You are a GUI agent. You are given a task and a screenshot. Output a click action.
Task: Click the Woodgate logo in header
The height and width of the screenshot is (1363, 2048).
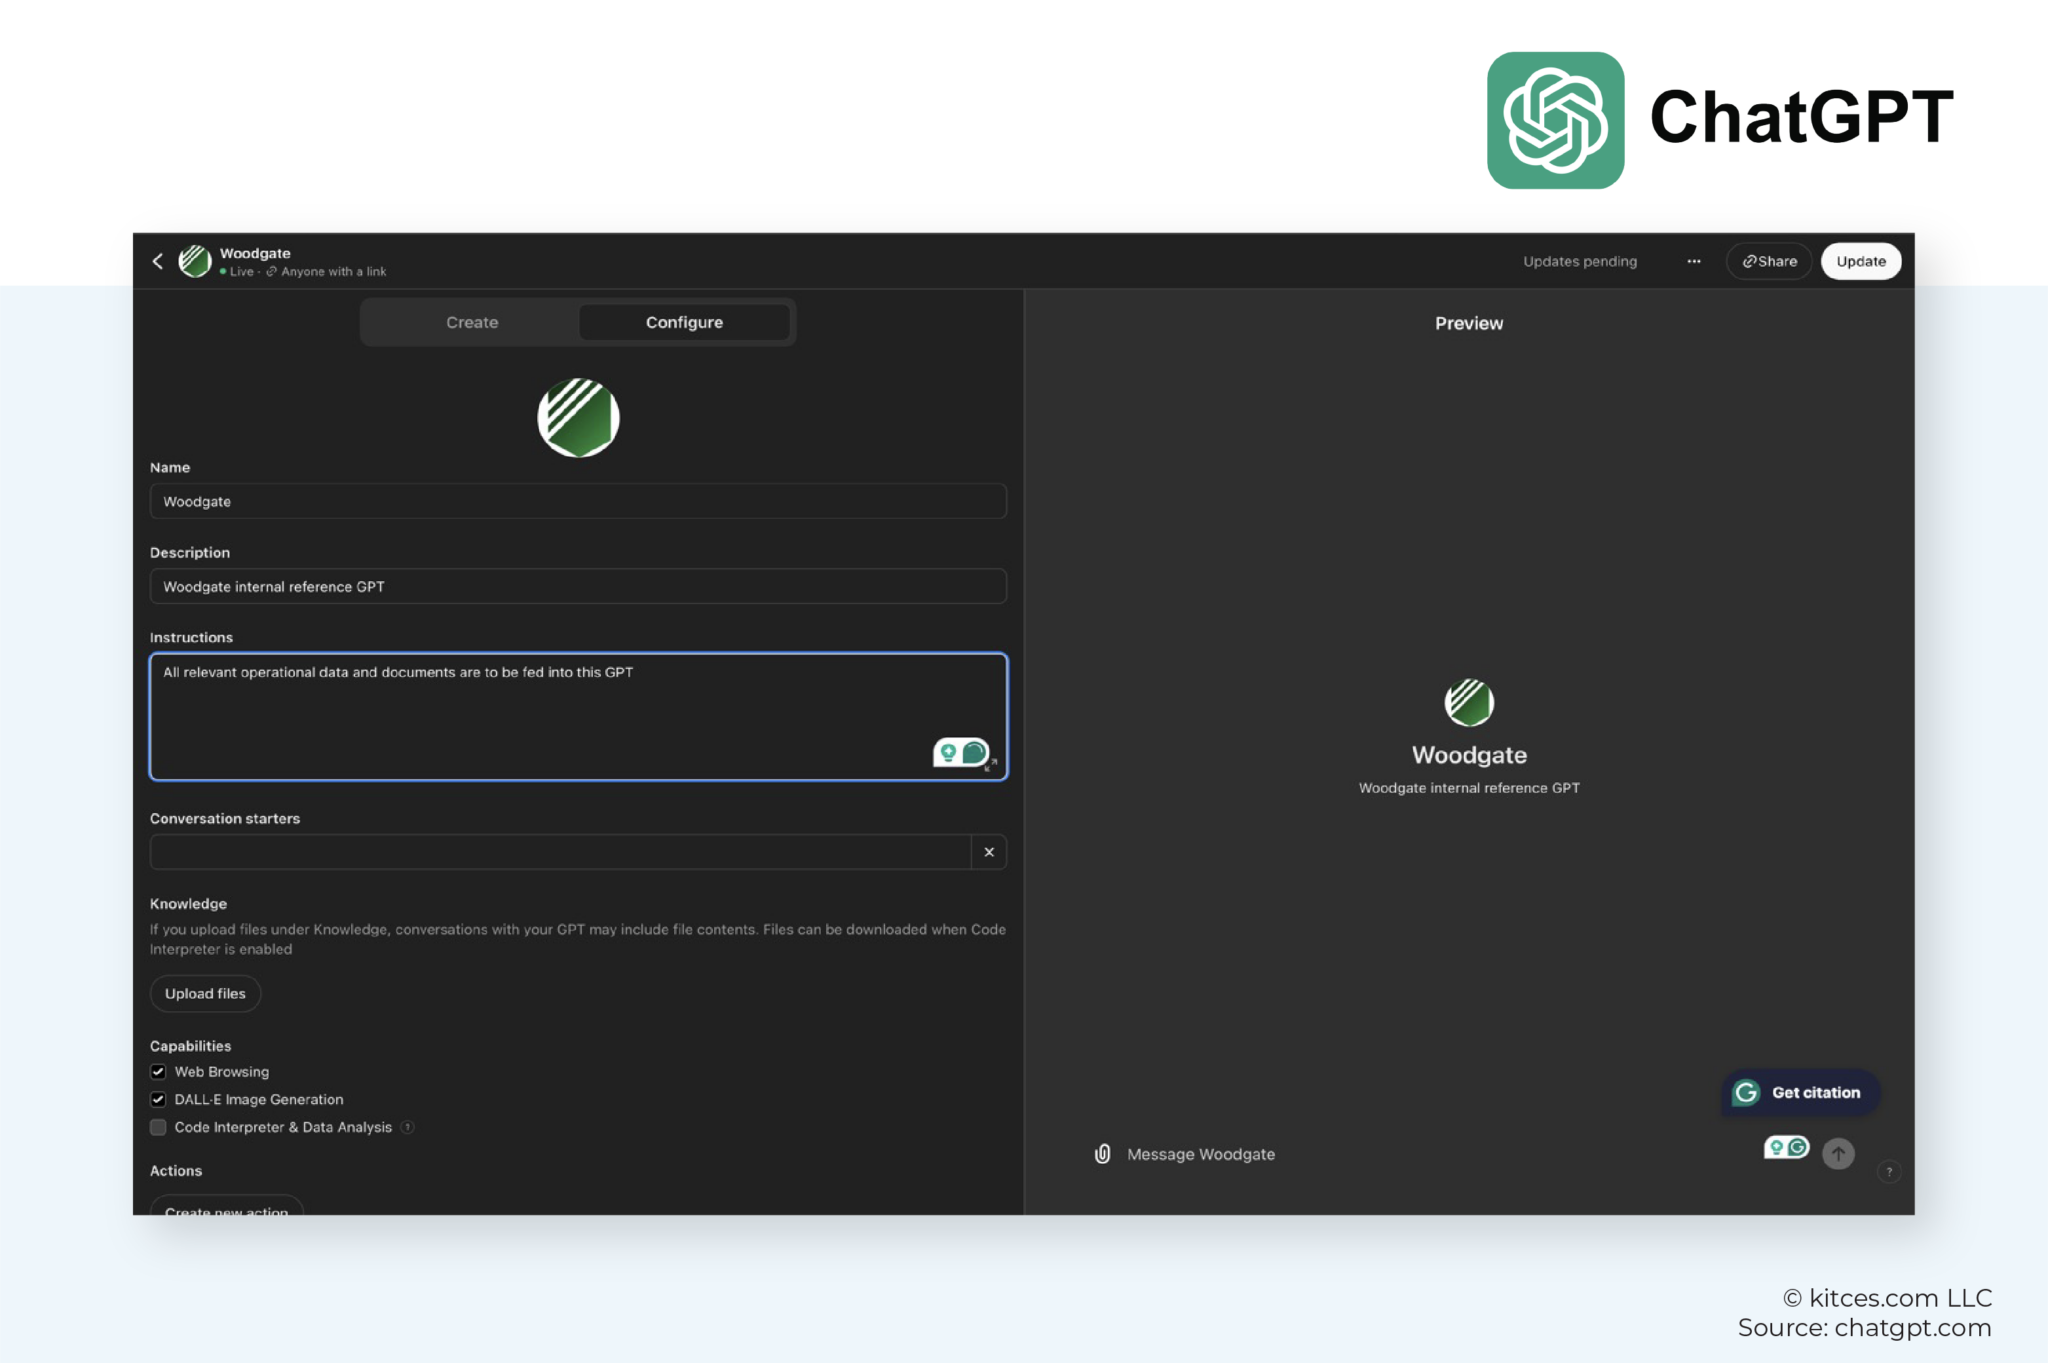[195, 261]
